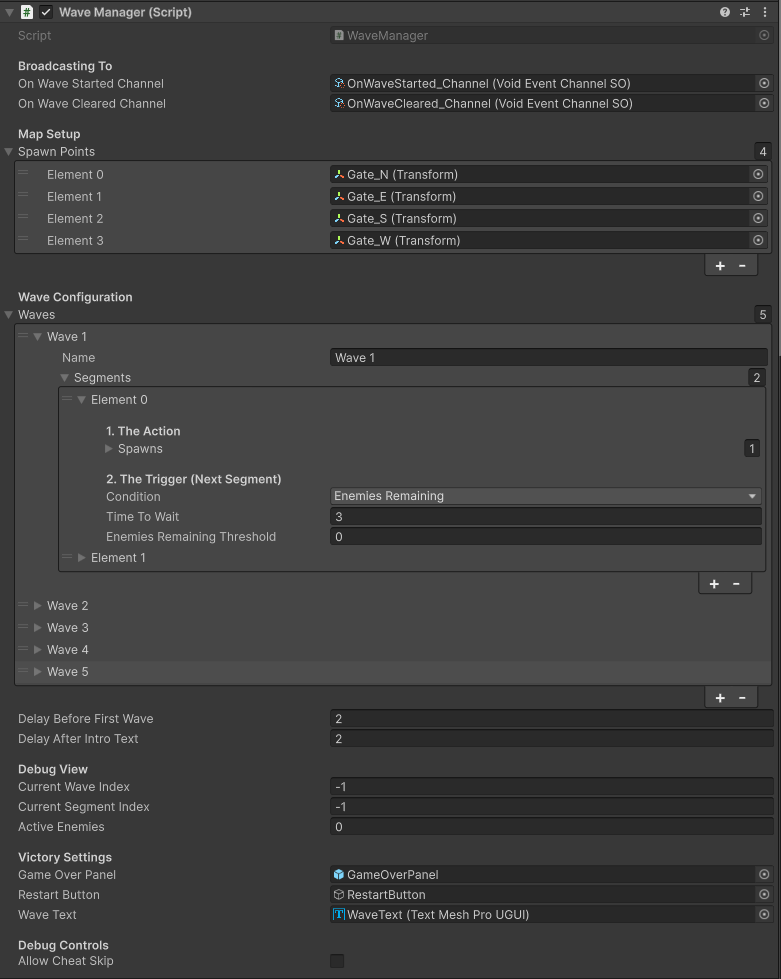The width and height of the screenshot is (781, 979).
Task: Click the Spawns array size field
Action: [x=752, y=448]
